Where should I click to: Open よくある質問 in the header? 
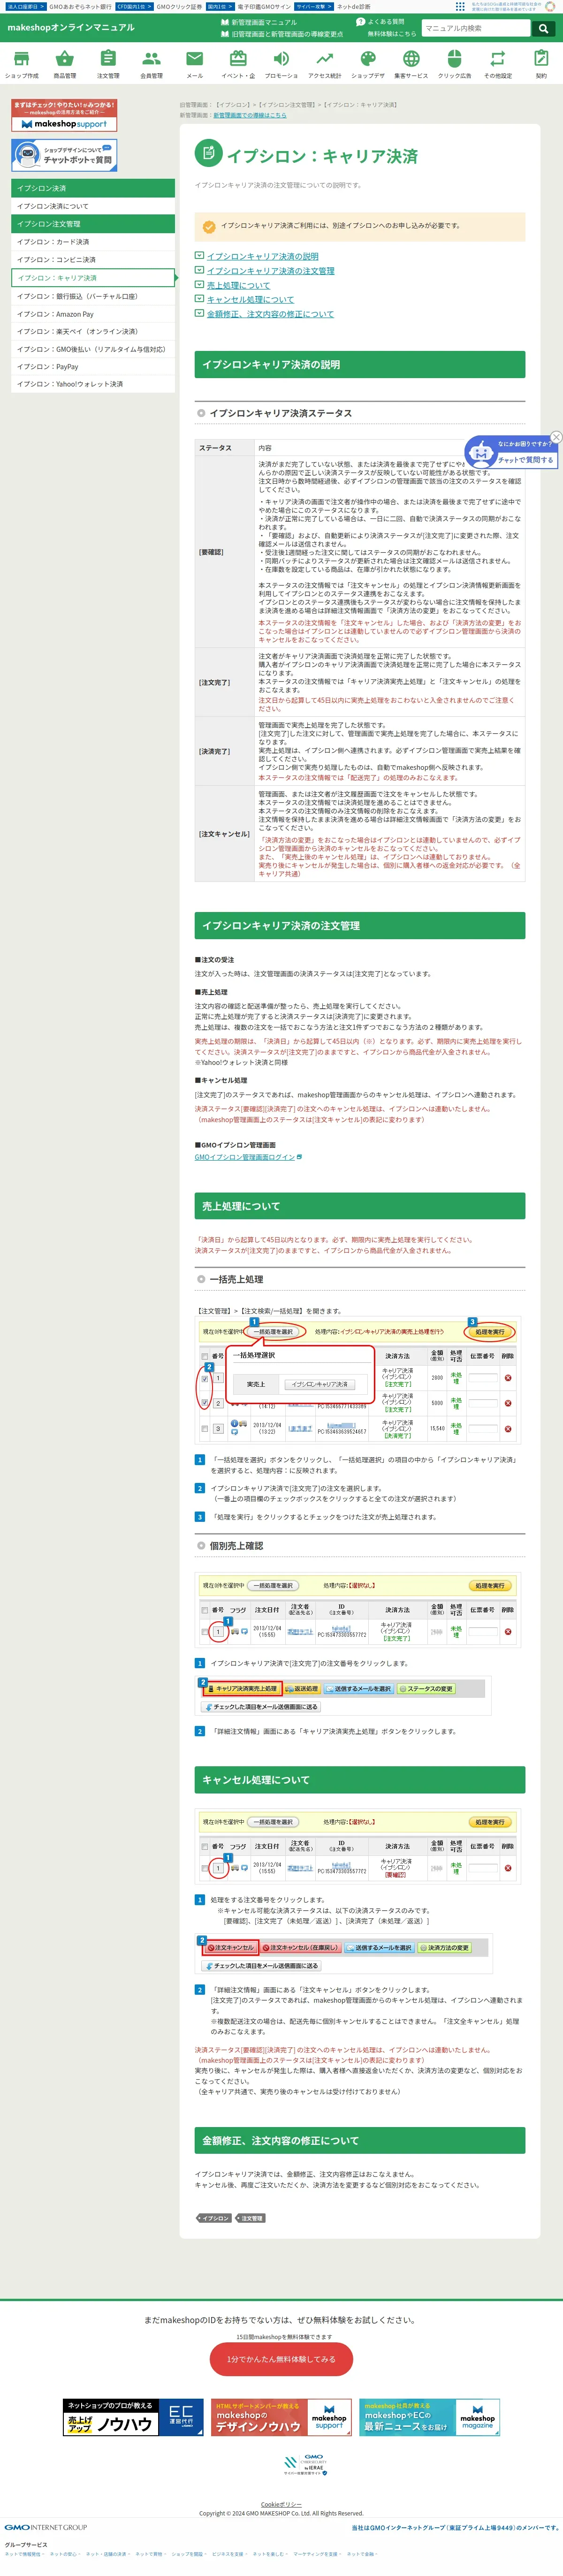(x=380, y=22)
